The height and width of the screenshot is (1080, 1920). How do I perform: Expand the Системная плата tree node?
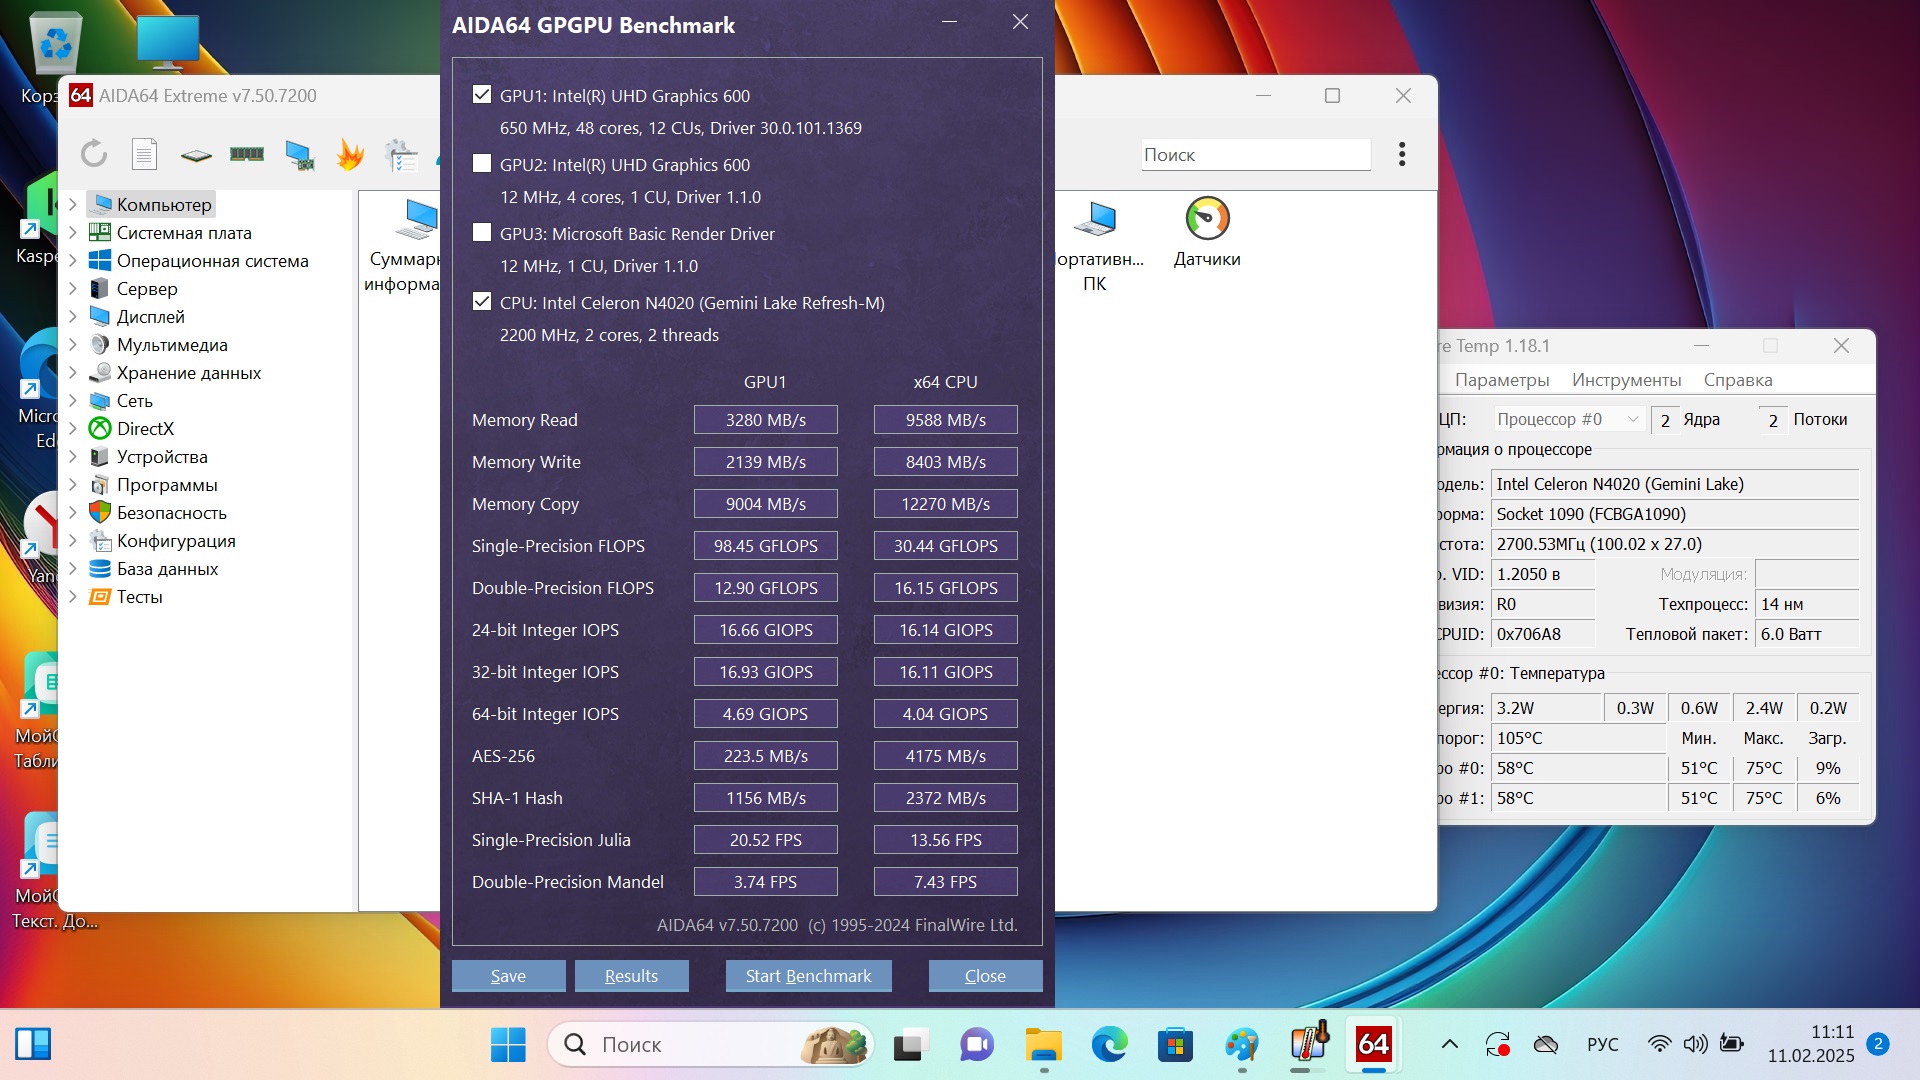pyautogui.click(x=73, y=232)
